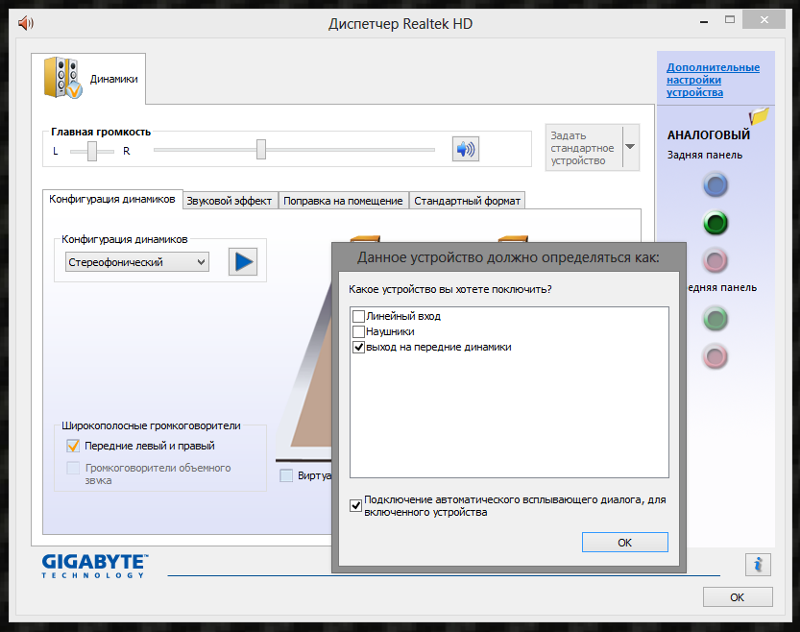Toggle Передние левый и правый checkbox
The width and height of the screenshot is (800, 632).
73,446
